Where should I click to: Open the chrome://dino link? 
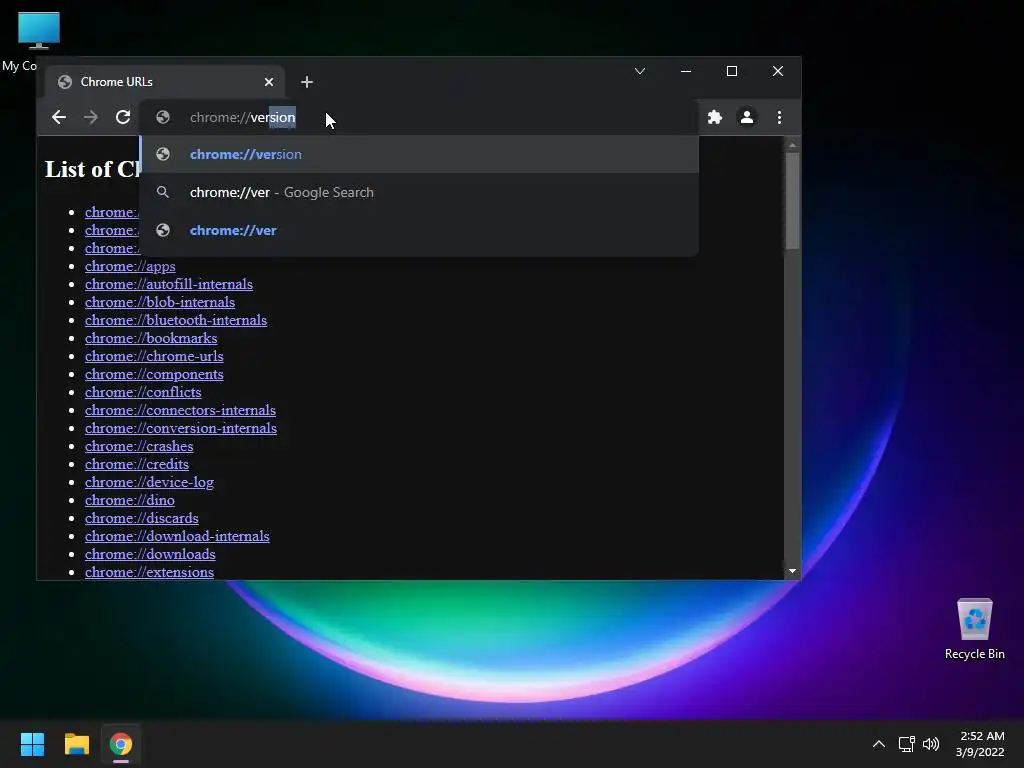pyautogui.click(x=129, y=500)
